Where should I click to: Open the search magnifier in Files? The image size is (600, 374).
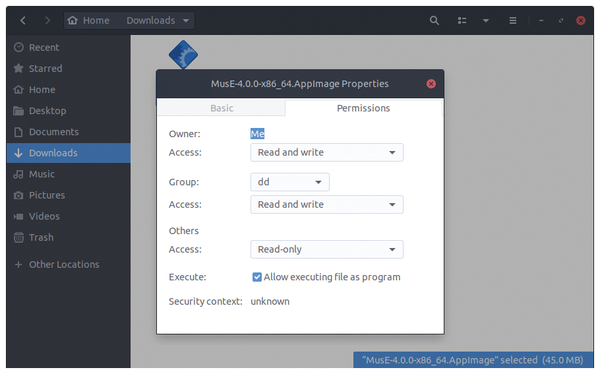[434, 20]
